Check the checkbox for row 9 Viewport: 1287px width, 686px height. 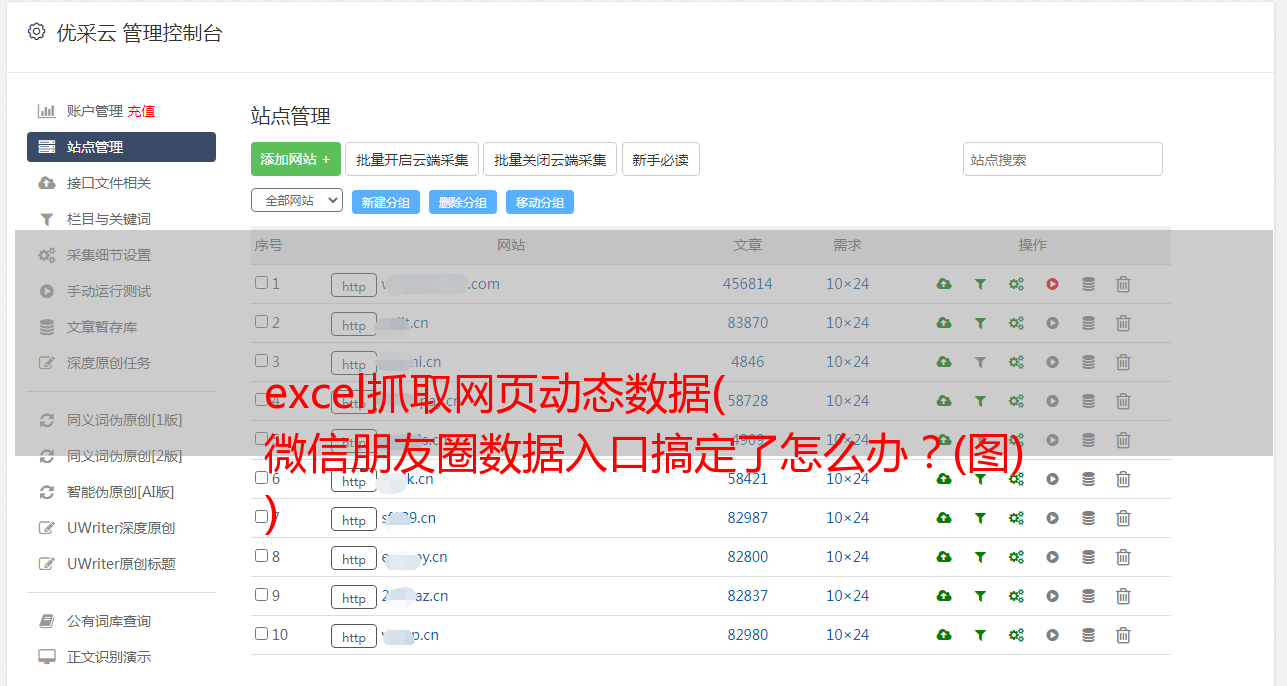[x=261, y=595]
